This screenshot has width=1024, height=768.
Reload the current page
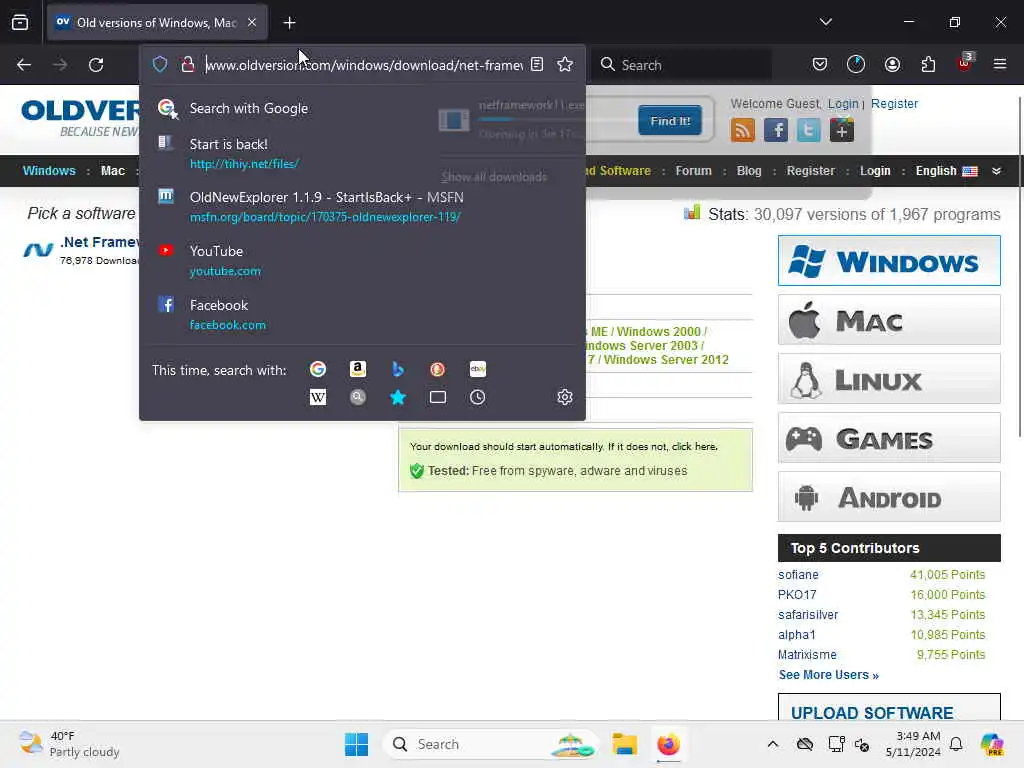[96, 65]
